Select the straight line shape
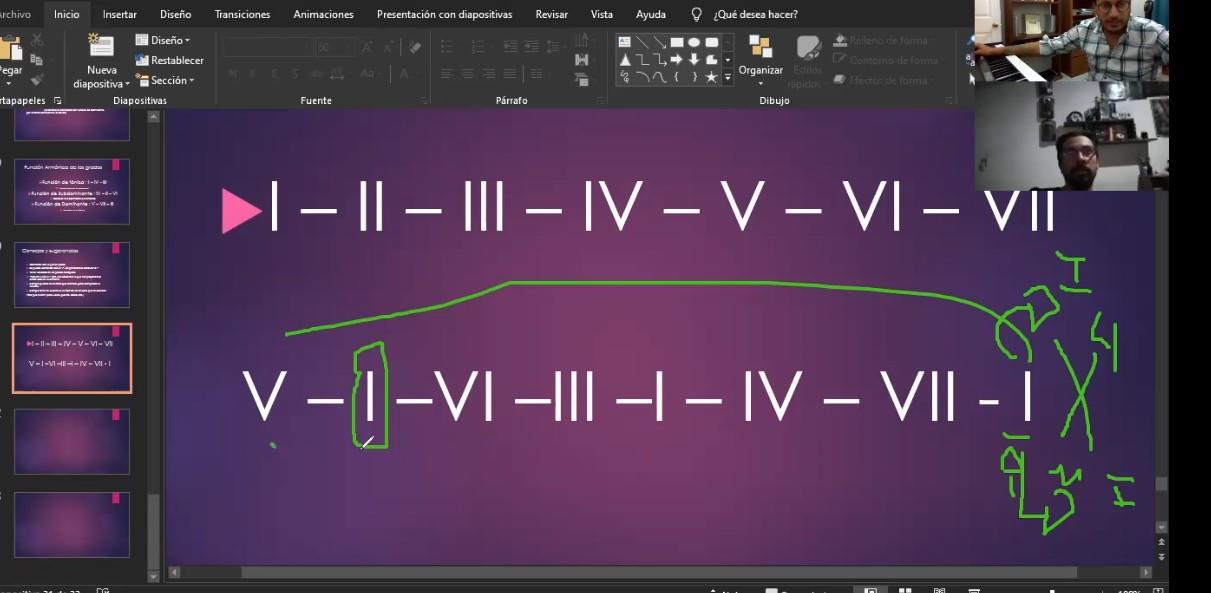 pos(641,42)
